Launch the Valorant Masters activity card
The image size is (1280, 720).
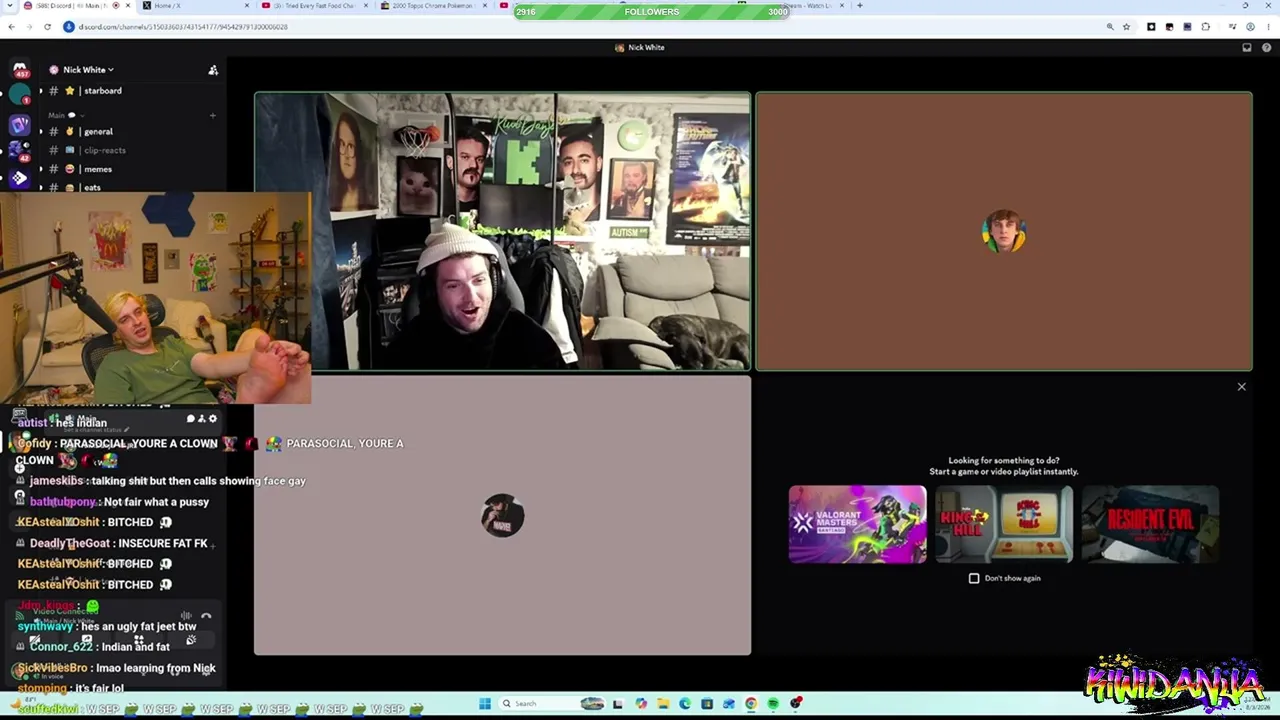(857, 524)
